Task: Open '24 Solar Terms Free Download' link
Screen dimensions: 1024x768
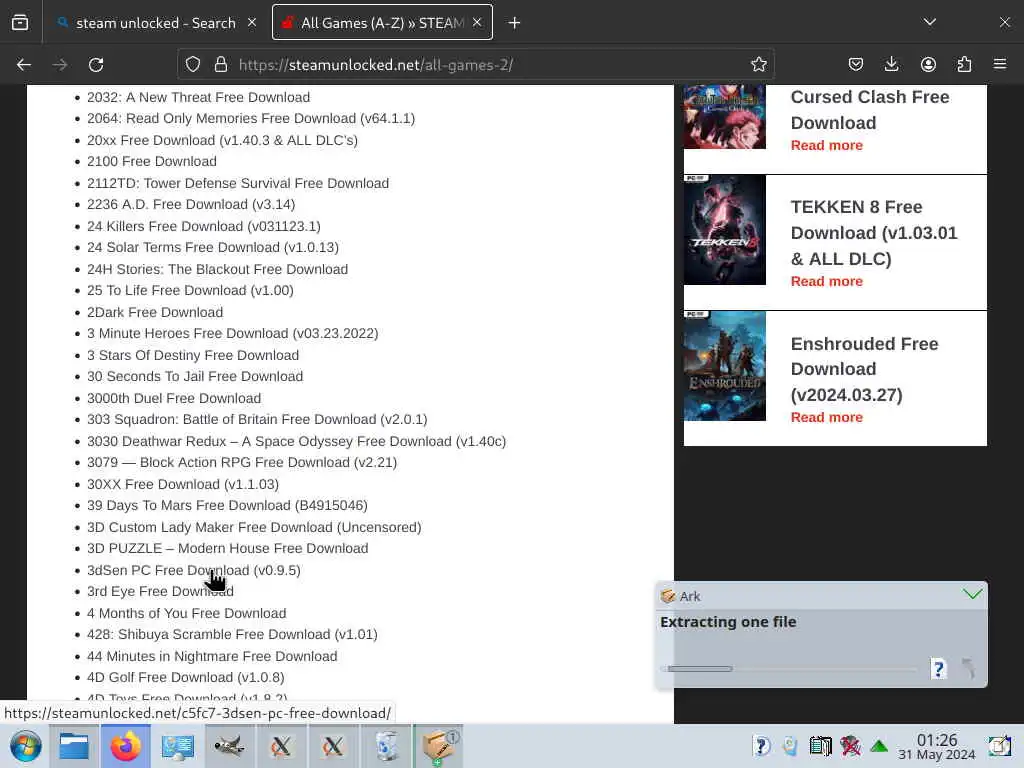Action: pyautogui.click(x=213, y=248)
